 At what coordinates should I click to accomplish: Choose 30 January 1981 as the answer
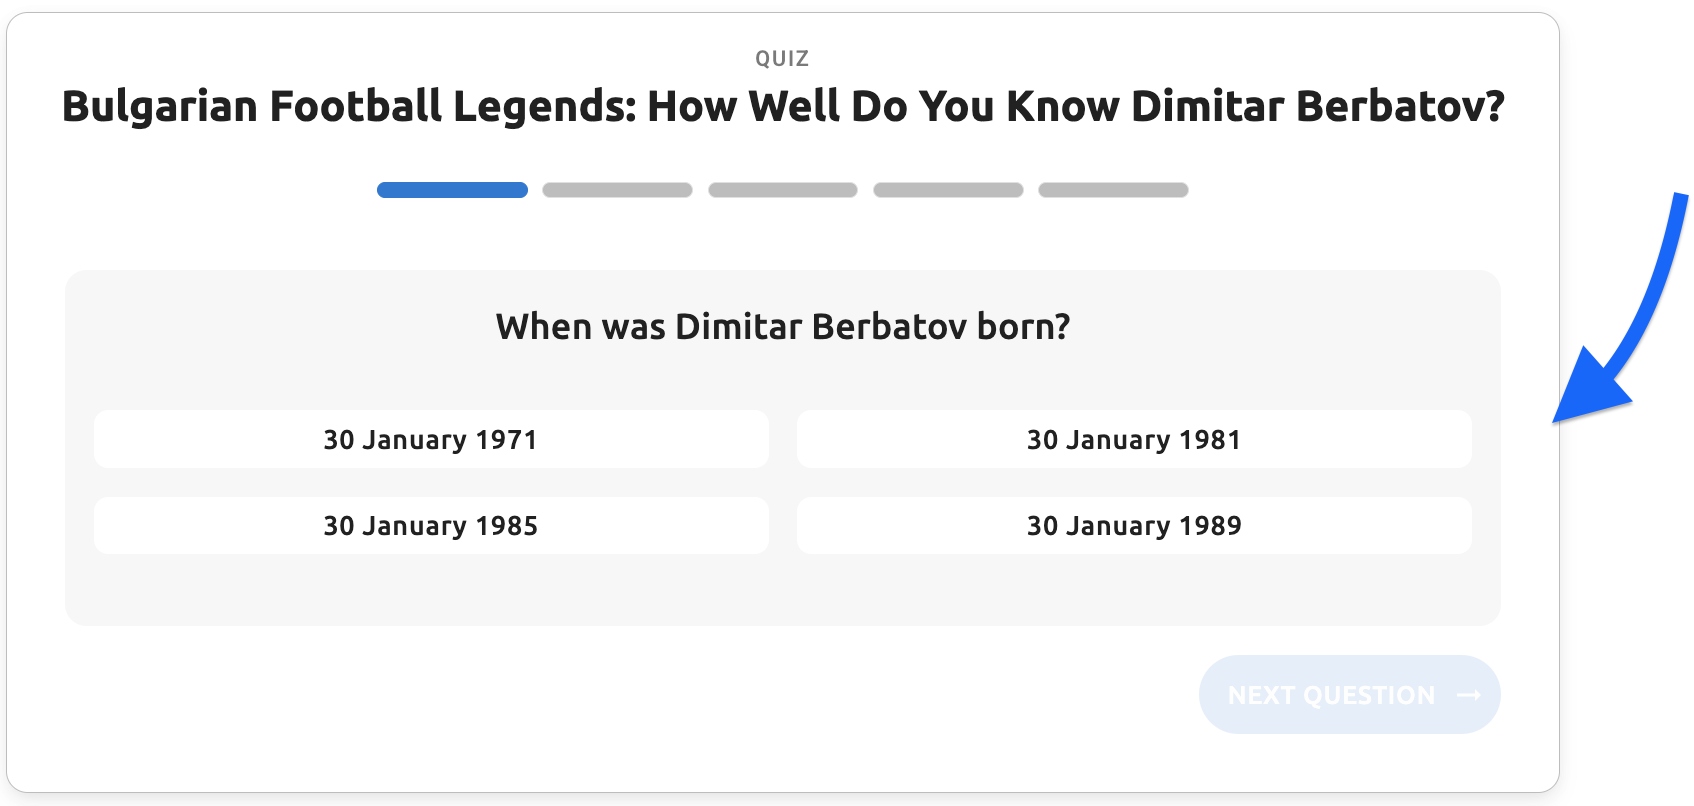pos(1133,439)
